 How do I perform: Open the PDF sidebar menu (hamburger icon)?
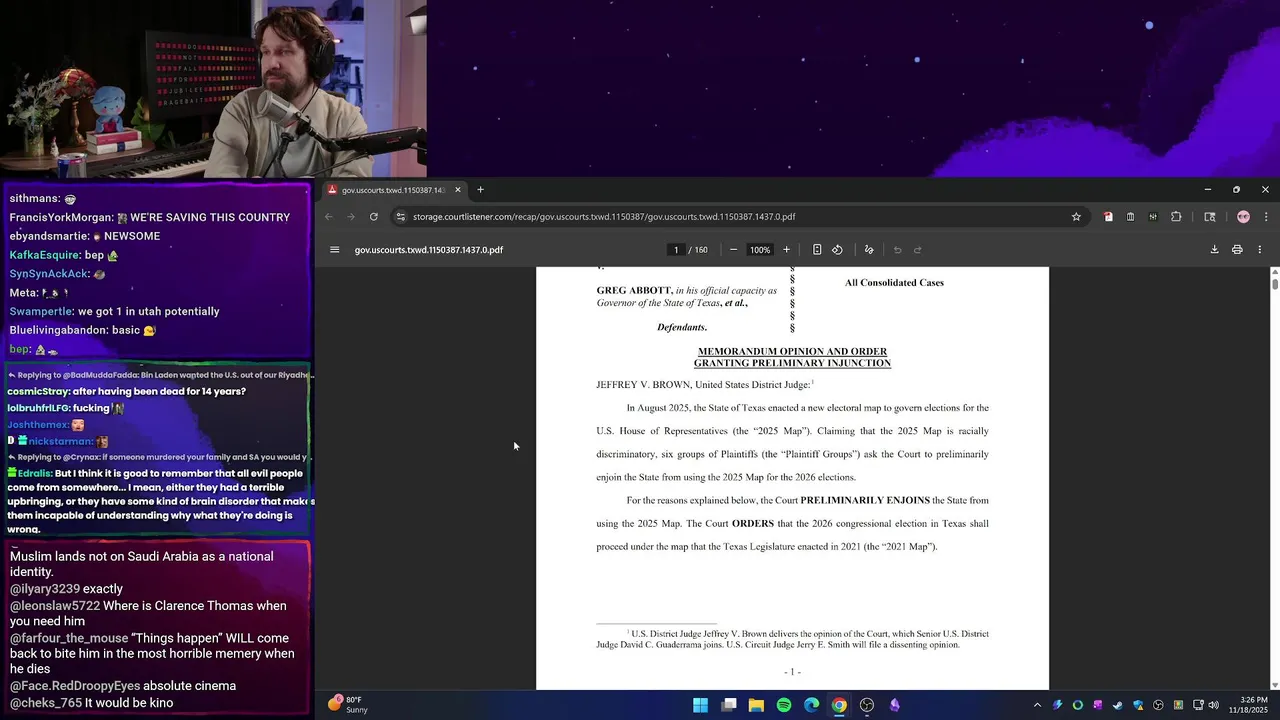[335, 250]
